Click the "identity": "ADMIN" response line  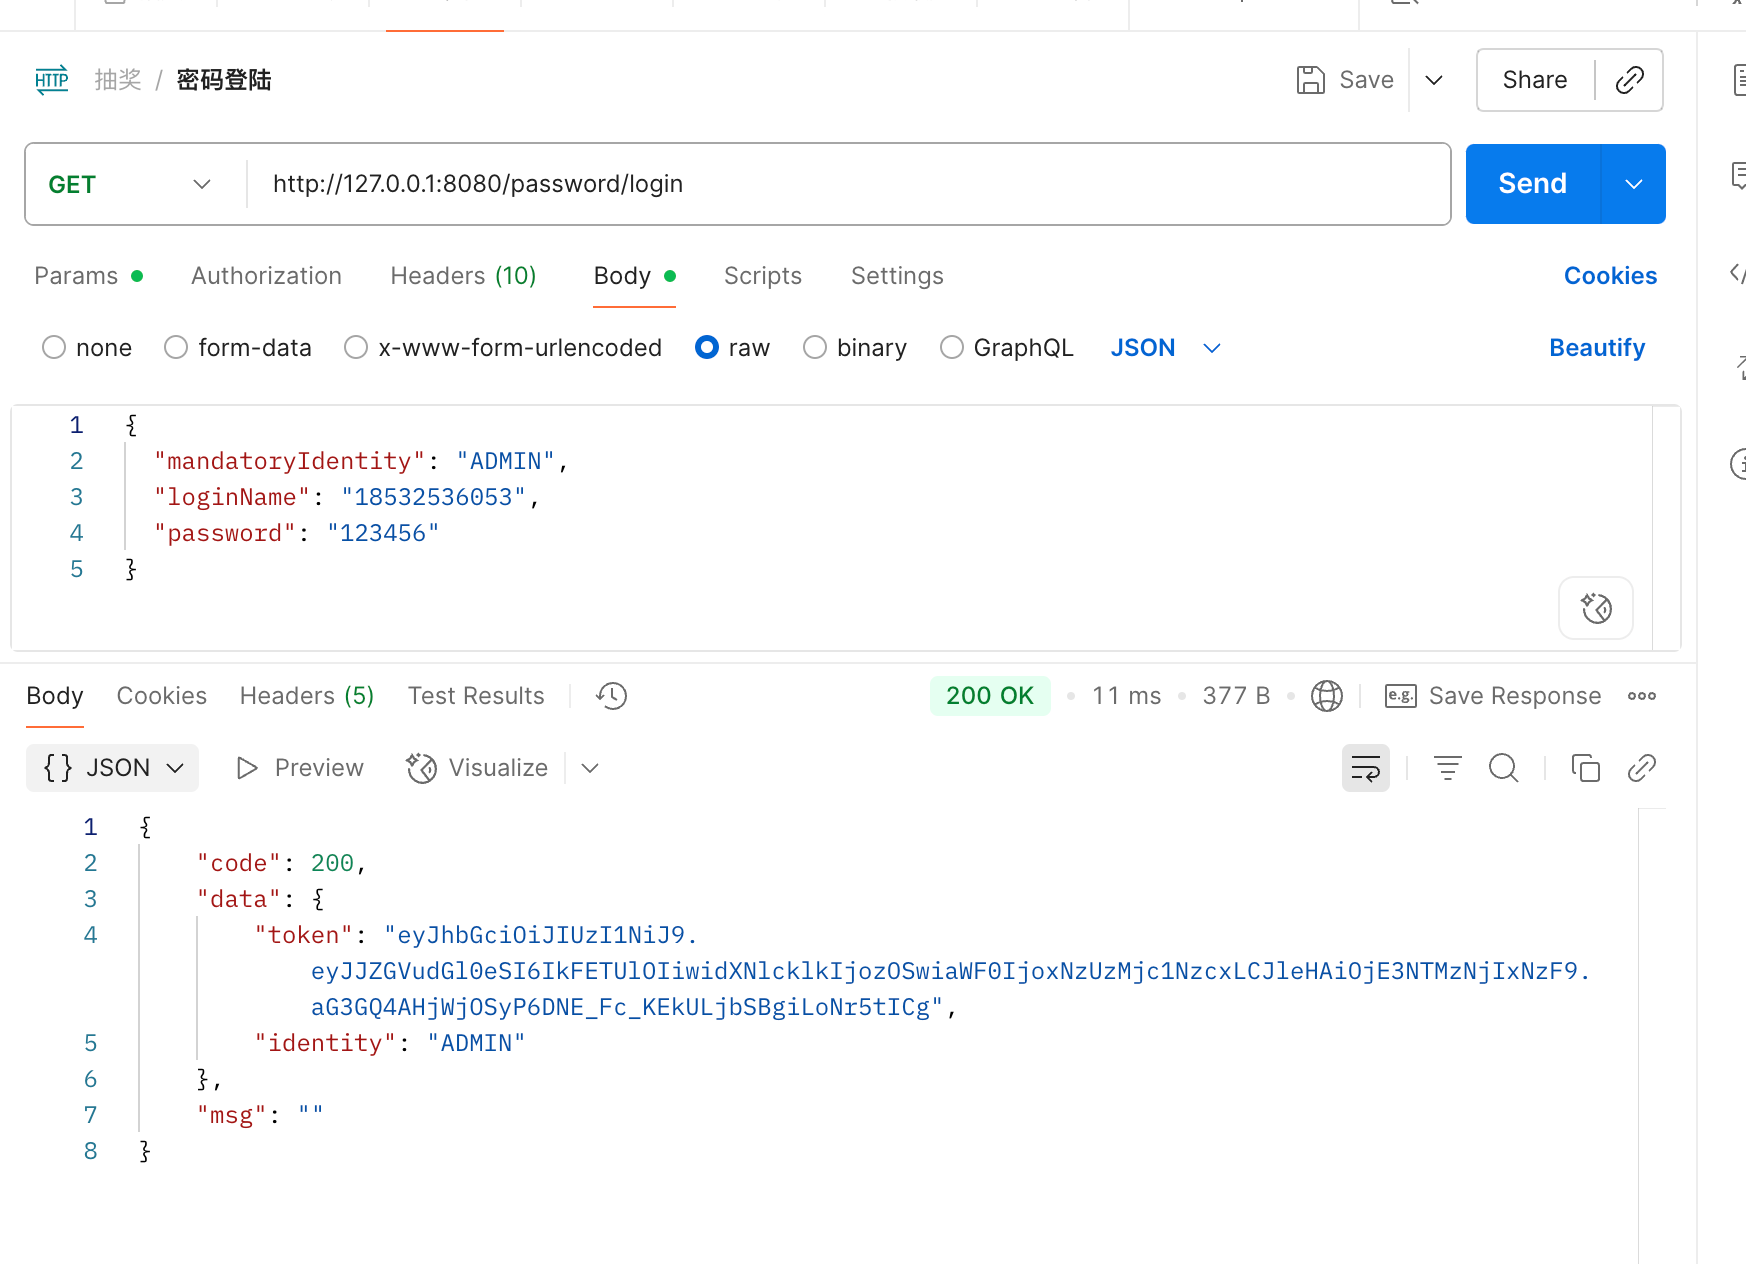tap(390, 1043)
